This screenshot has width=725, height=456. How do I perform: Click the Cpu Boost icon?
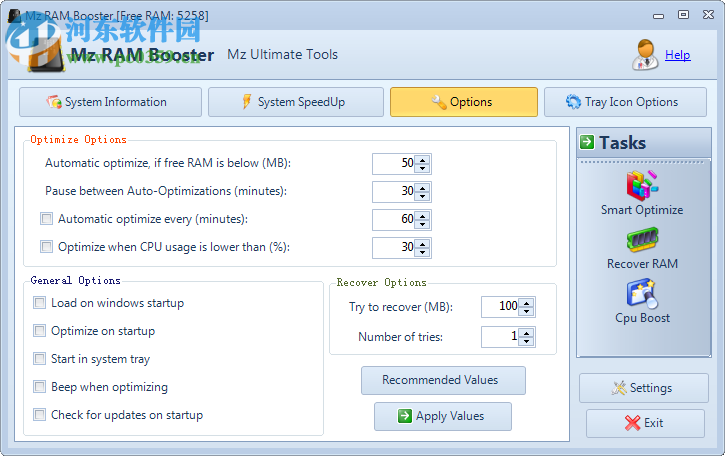coord(642,293)
